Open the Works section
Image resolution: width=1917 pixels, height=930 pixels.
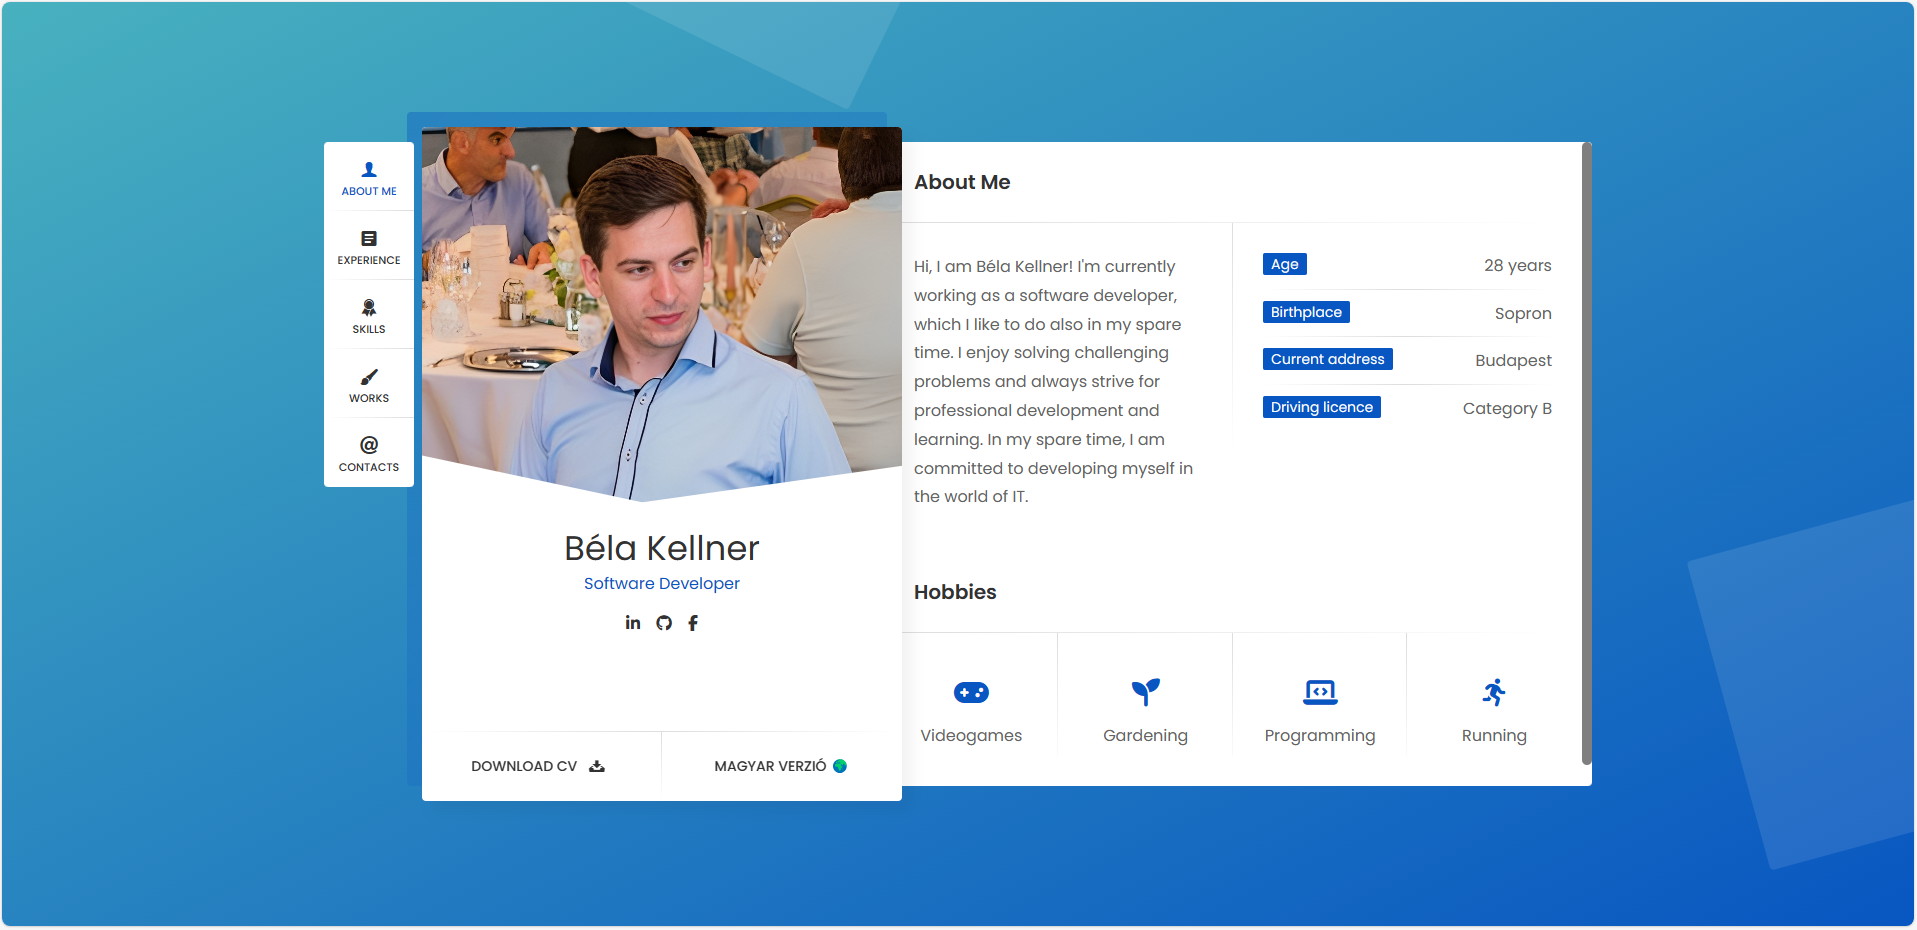369,385
